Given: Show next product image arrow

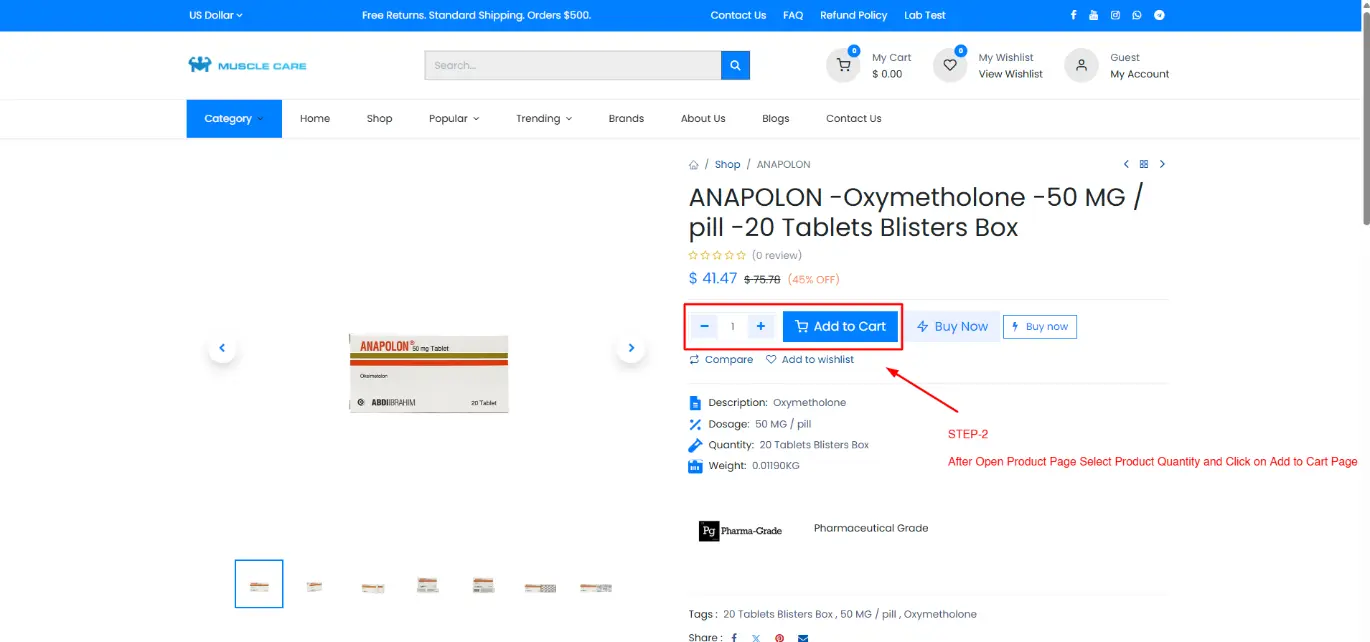Looking at the screenshot, I should (x=631, y=348).
